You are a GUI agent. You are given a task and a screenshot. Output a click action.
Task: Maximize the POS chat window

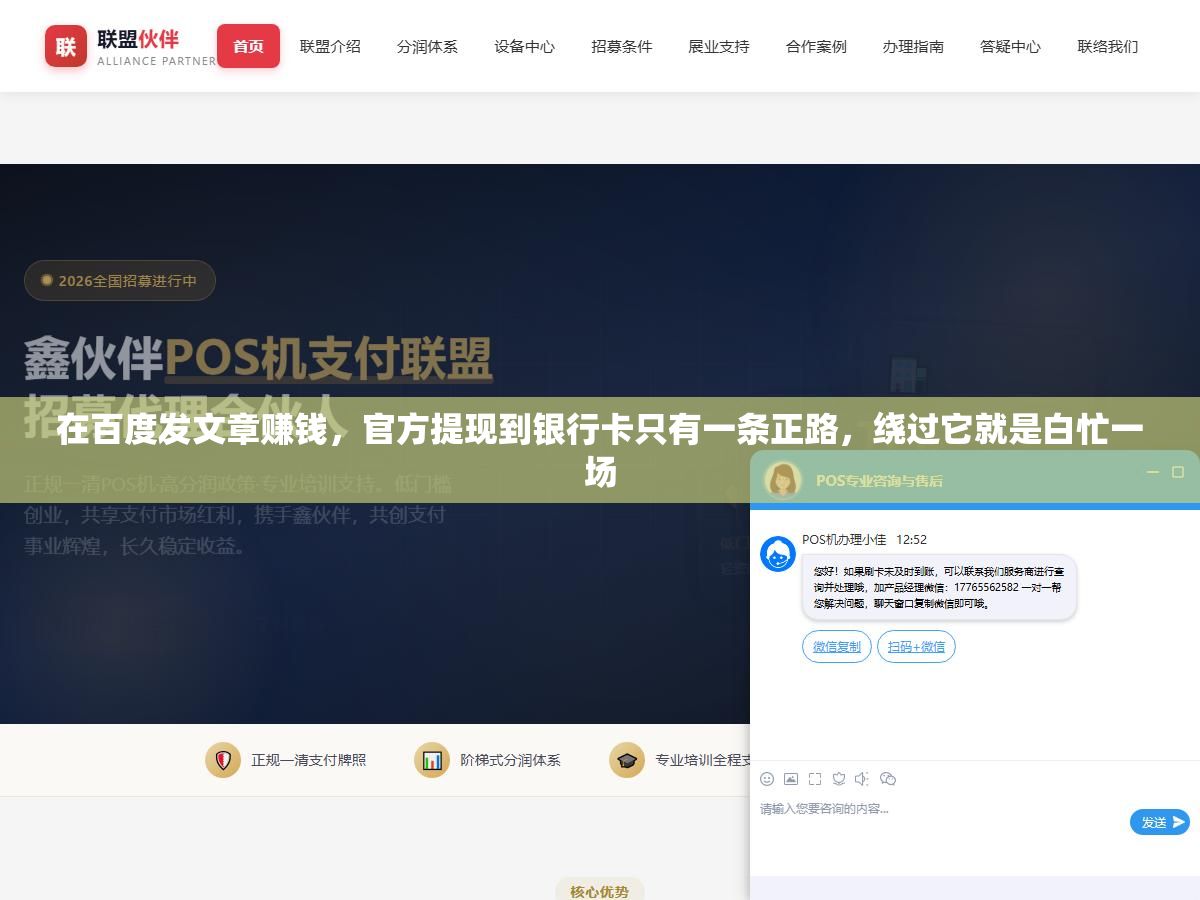tap(1178, 472)
